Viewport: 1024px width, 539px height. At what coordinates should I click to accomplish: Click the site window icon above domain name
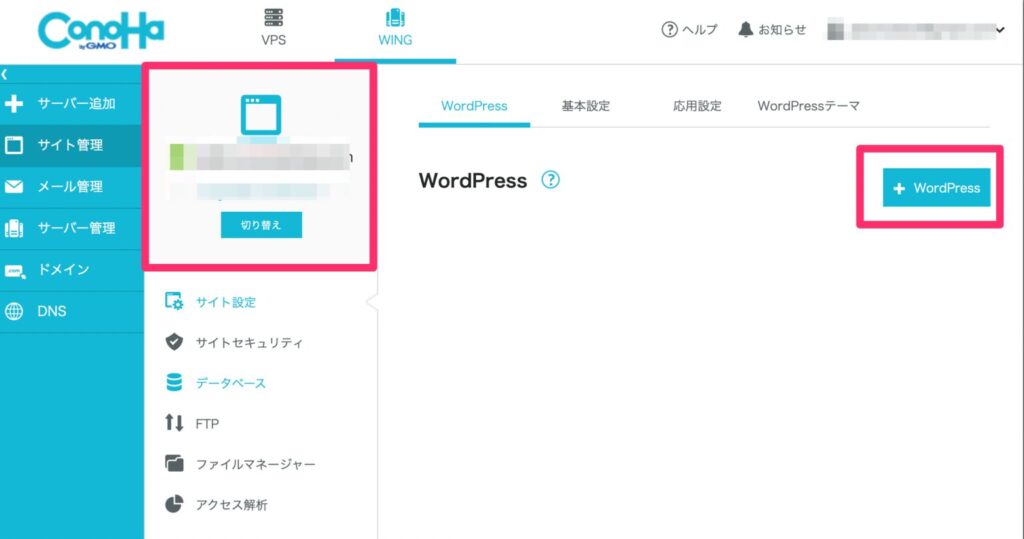(261, 115)
